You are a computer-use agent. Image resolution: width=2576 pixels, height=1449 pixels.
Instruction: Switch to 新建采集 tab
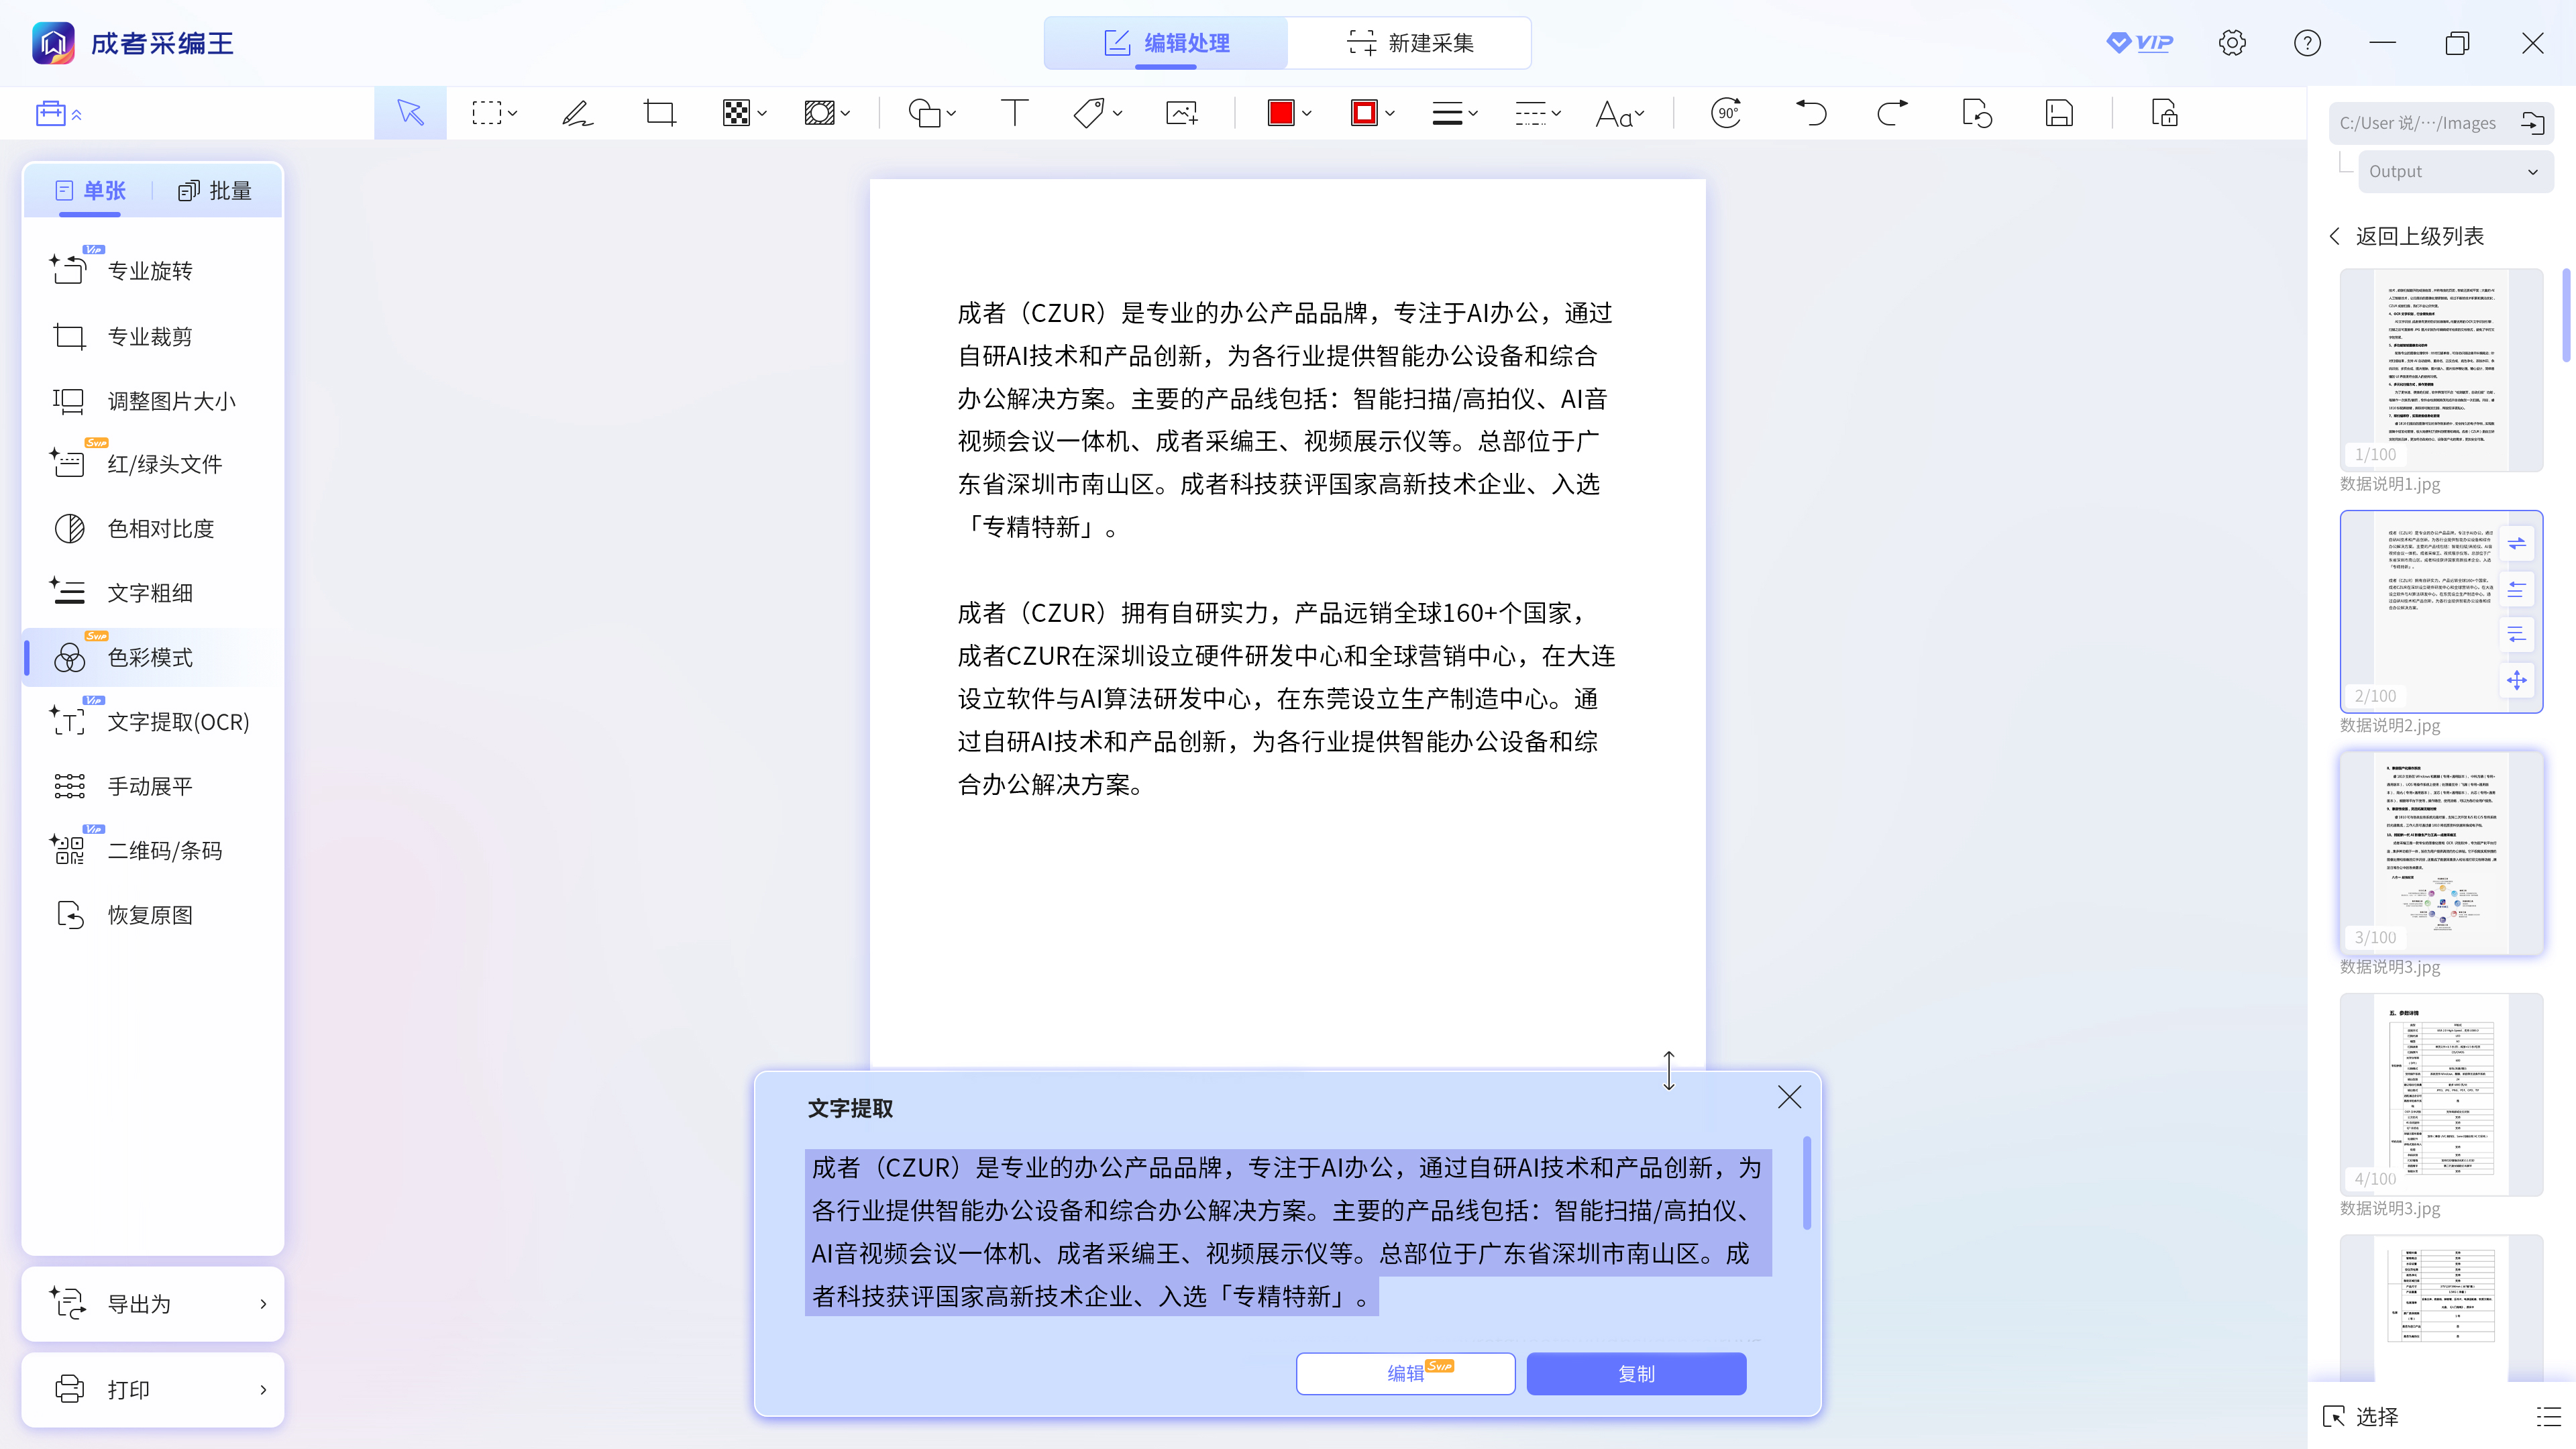pyautogui.click(x=1410, y=43)
